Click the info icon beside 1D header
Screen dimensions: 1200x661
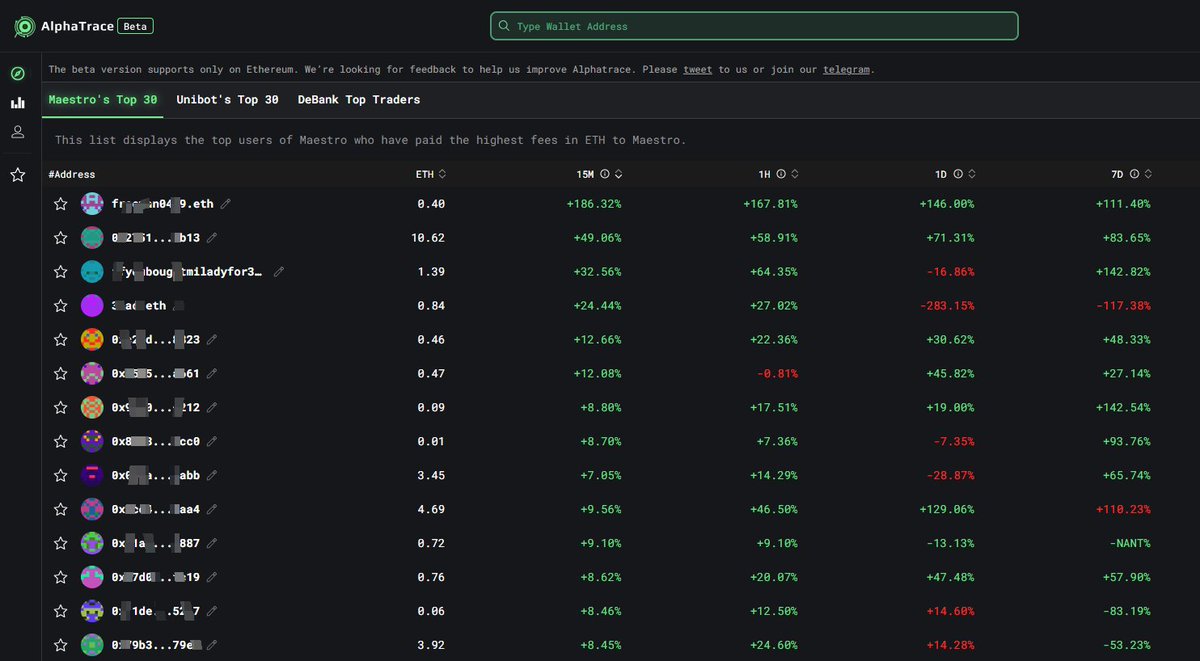point(958,174)
